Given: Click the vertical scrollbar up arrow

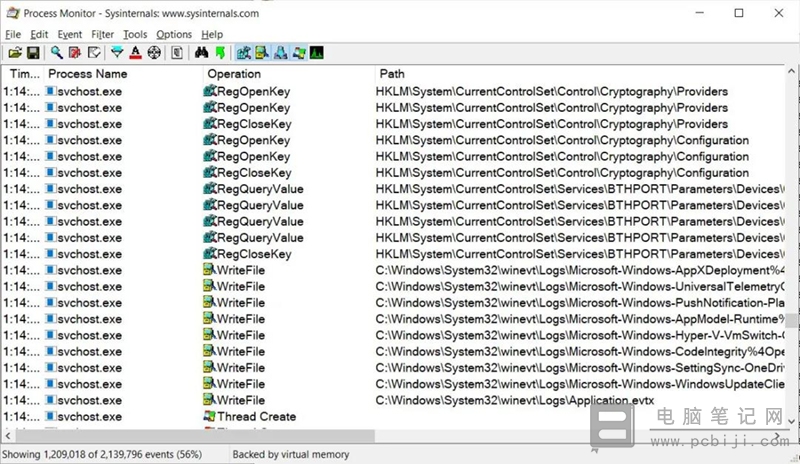Looking at the screenshot, I should (x=791, y=71).
